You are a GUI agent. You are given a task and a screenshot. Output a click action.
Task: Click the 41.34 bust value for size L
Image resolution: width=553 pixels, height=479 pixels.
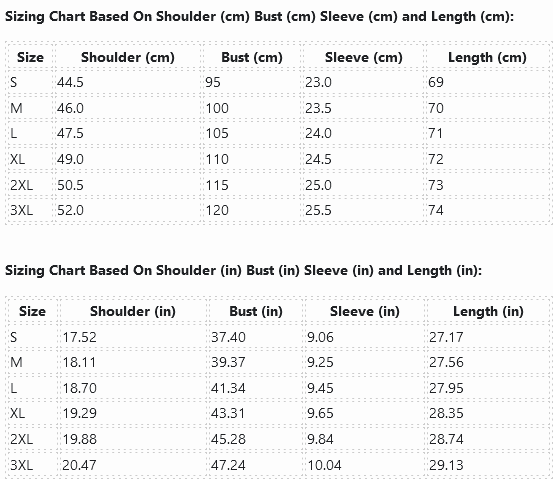pyautogui.click(x=228, y=388)
